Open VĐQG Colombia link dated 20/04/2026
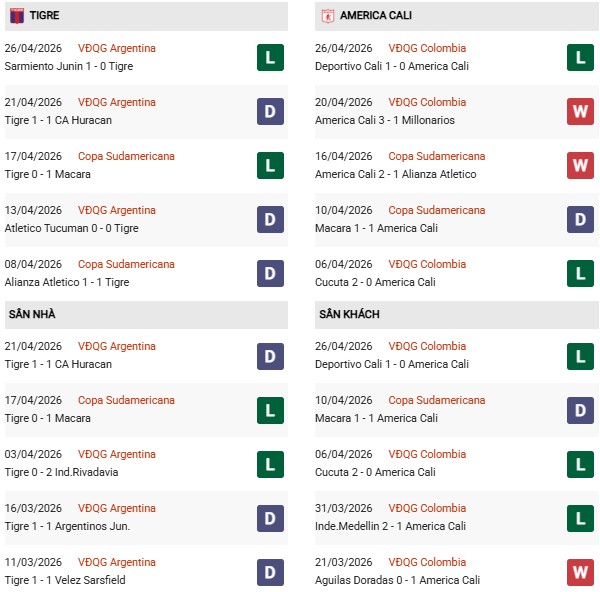Screen dimensions: 600x592 point(427,102)
